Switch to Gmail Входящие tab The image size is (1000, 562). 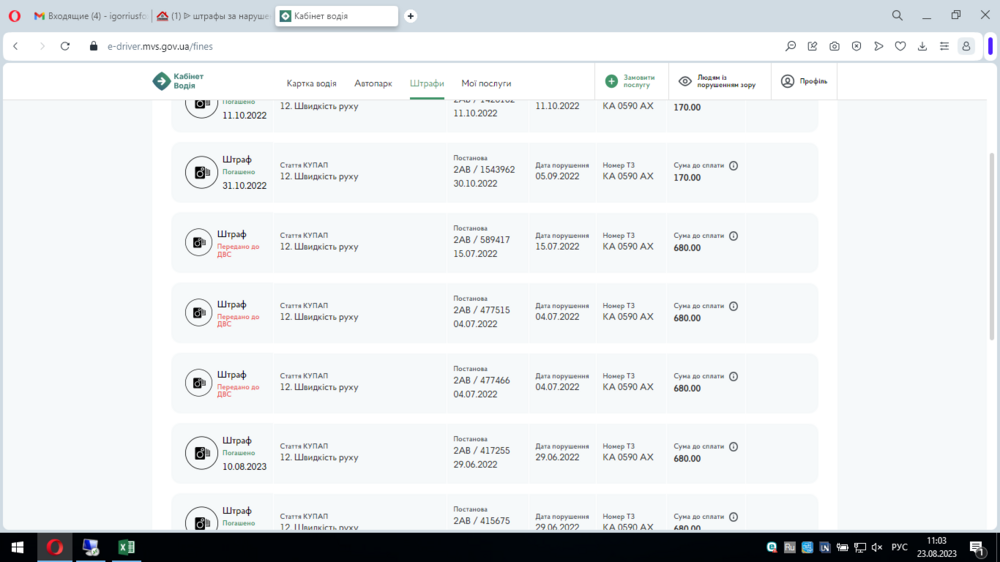pos(88,16)
